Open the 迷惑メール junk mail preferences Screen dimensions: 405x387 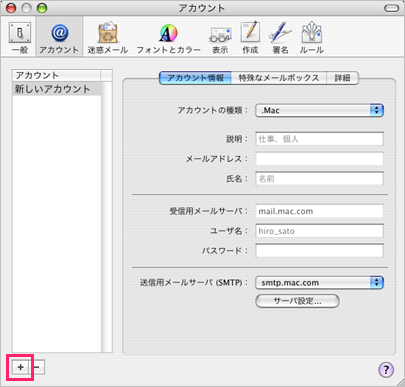(x=108, y=38)
